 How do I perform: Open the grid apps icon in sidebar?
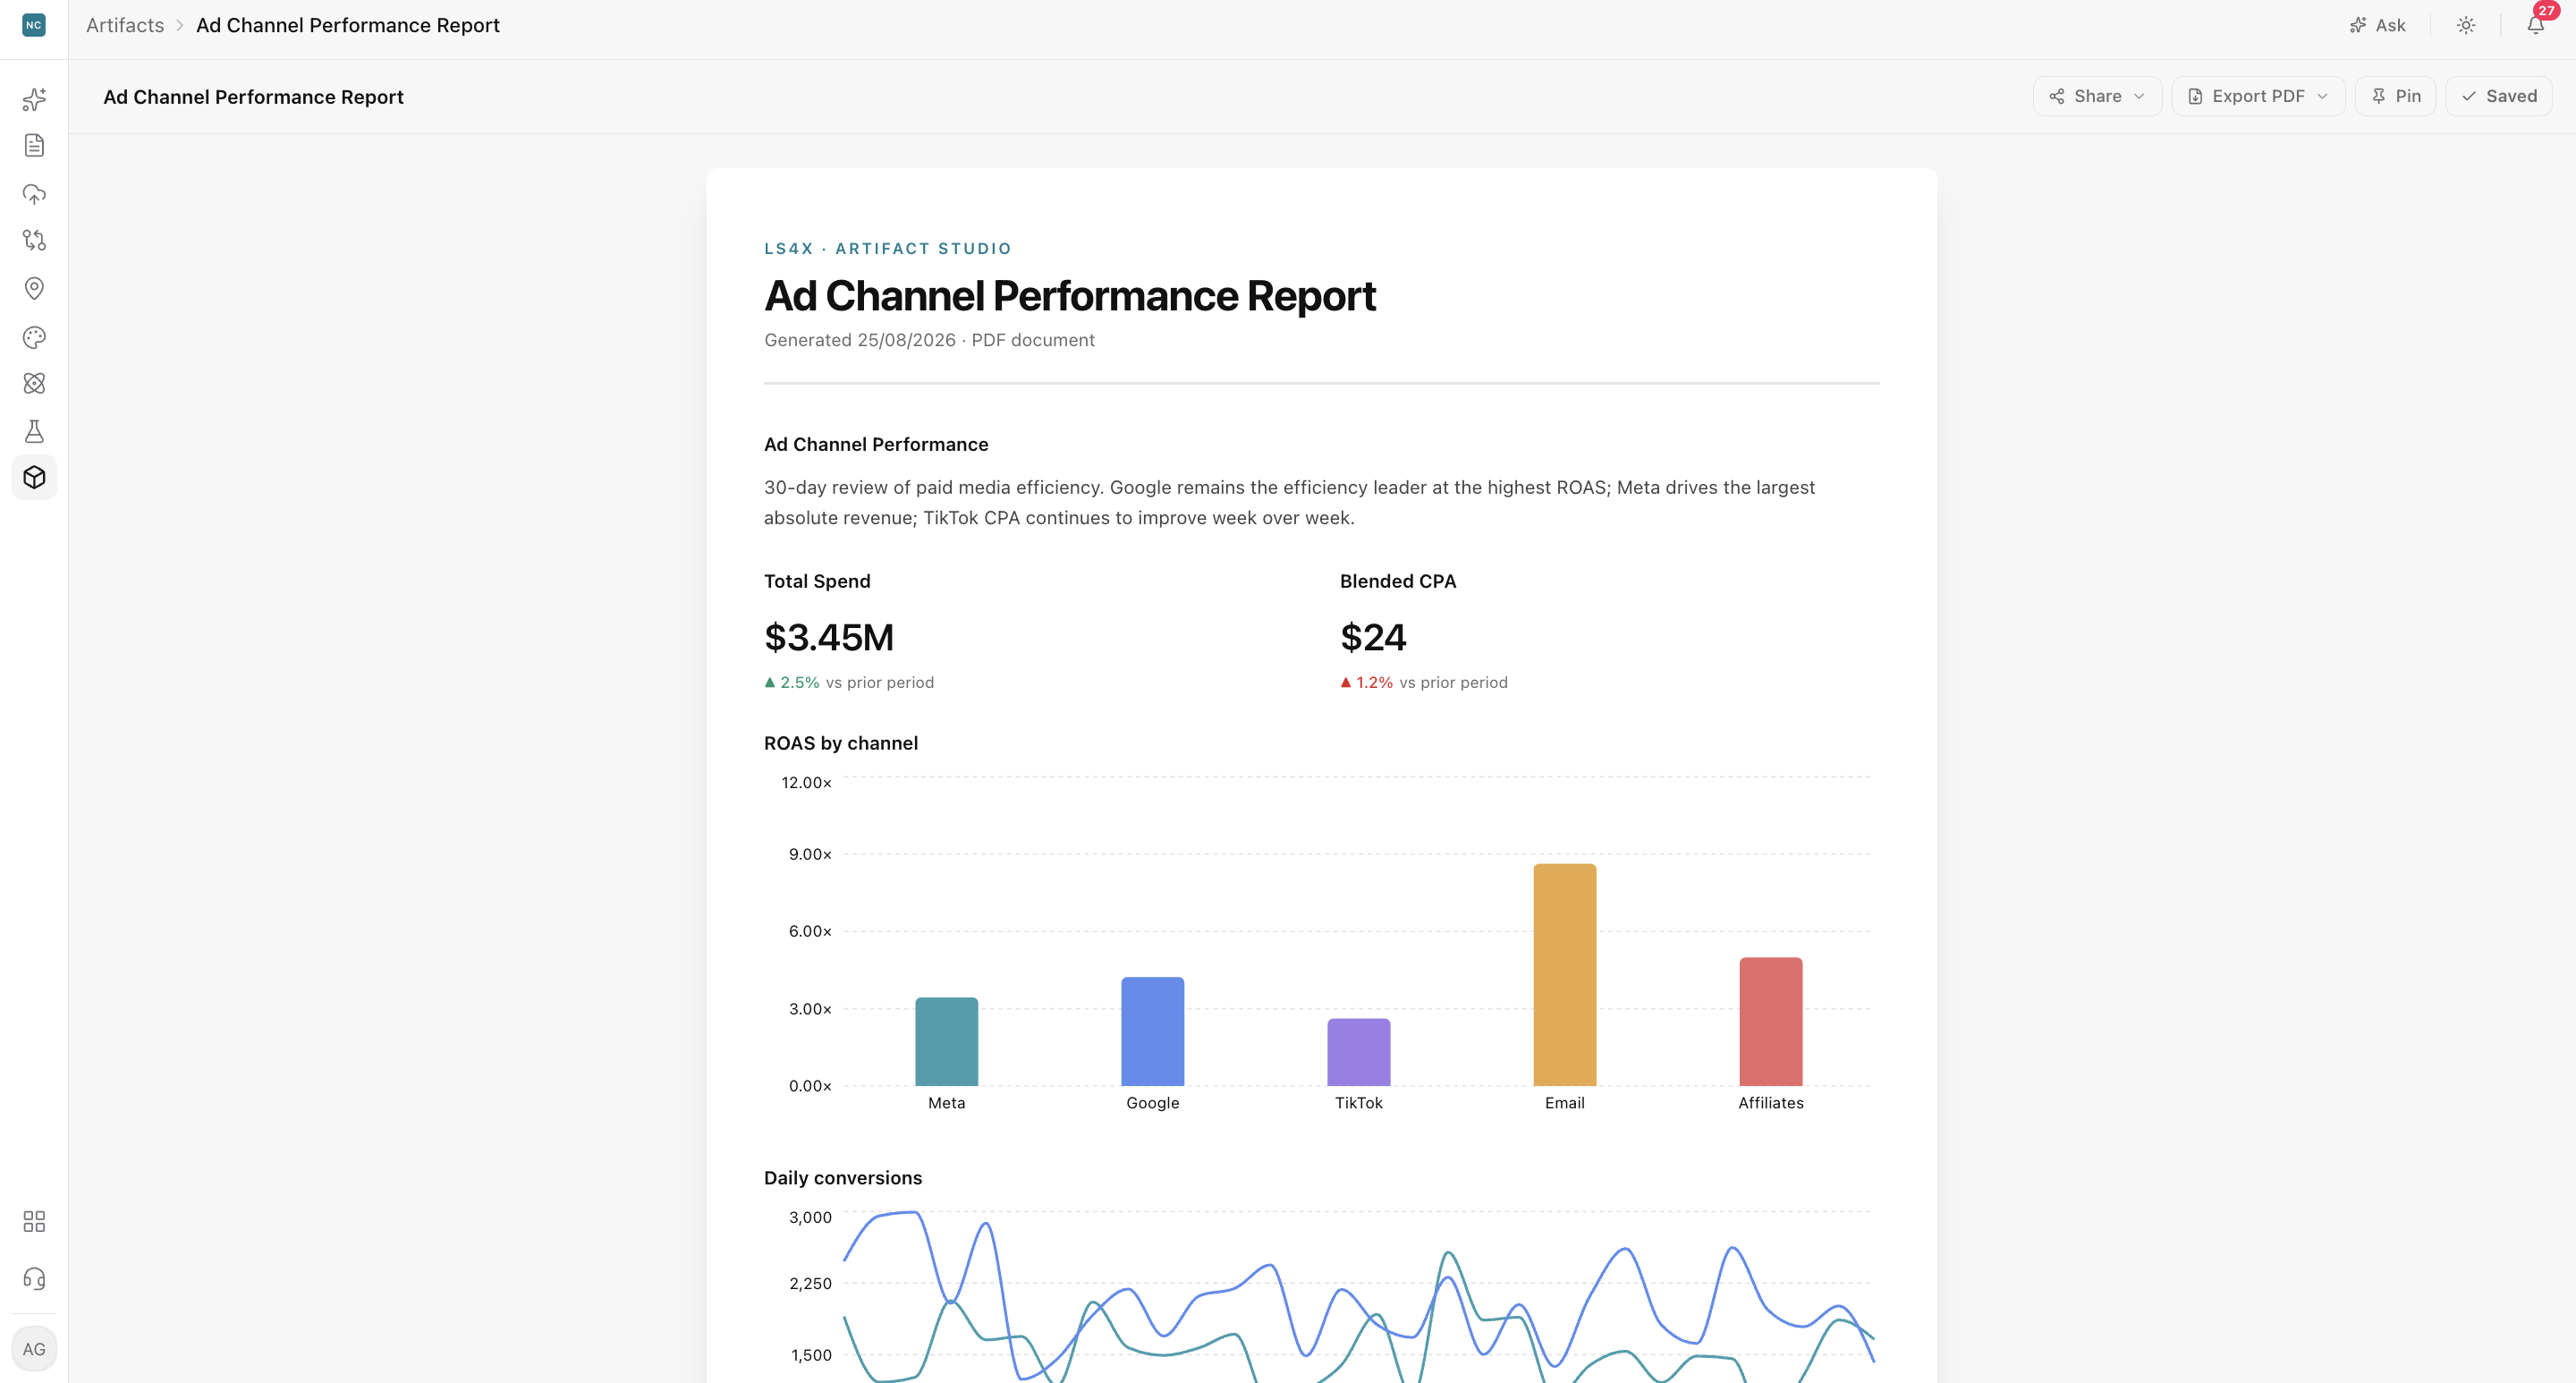coord(34,1221)
